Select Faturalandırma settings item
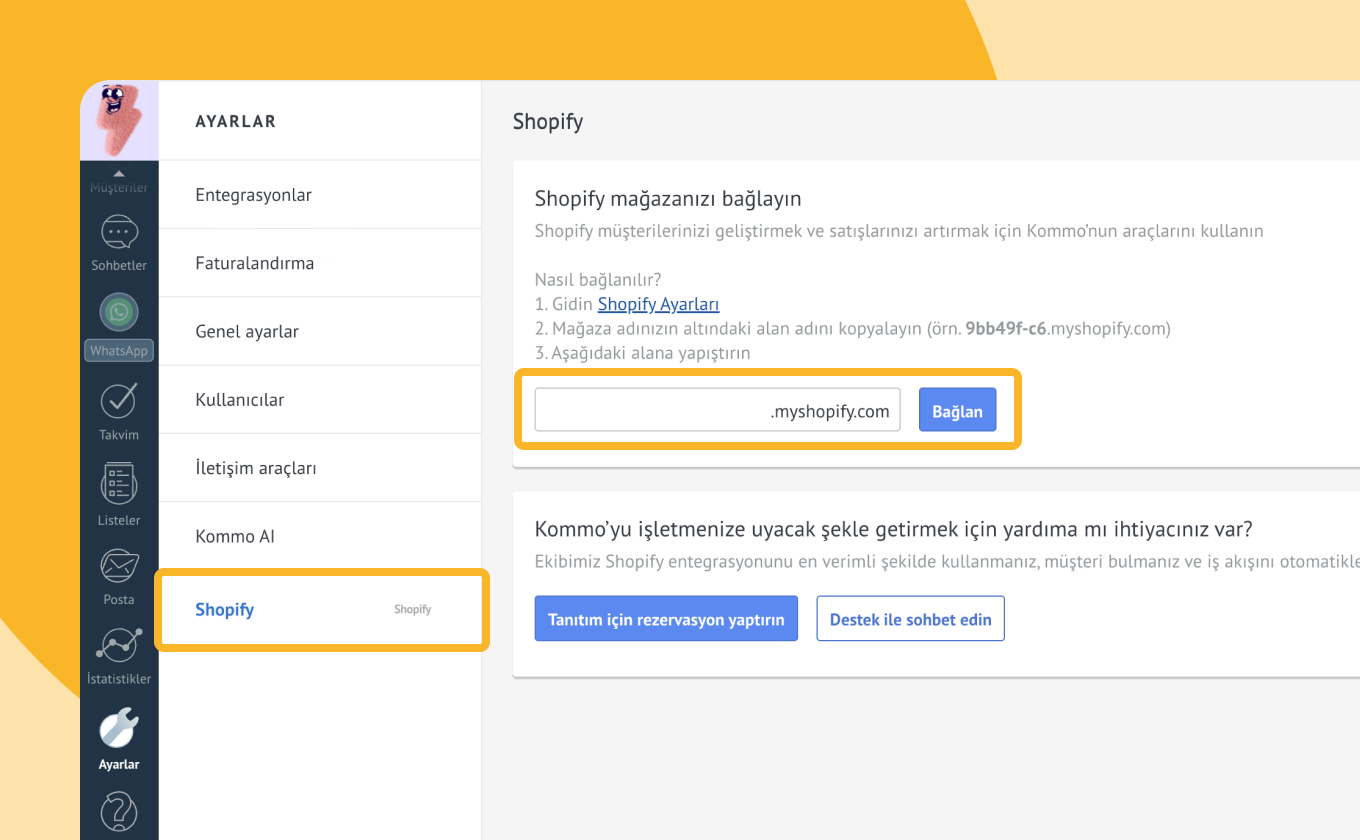Screen dimensions: 1360x840 [320, 263]
